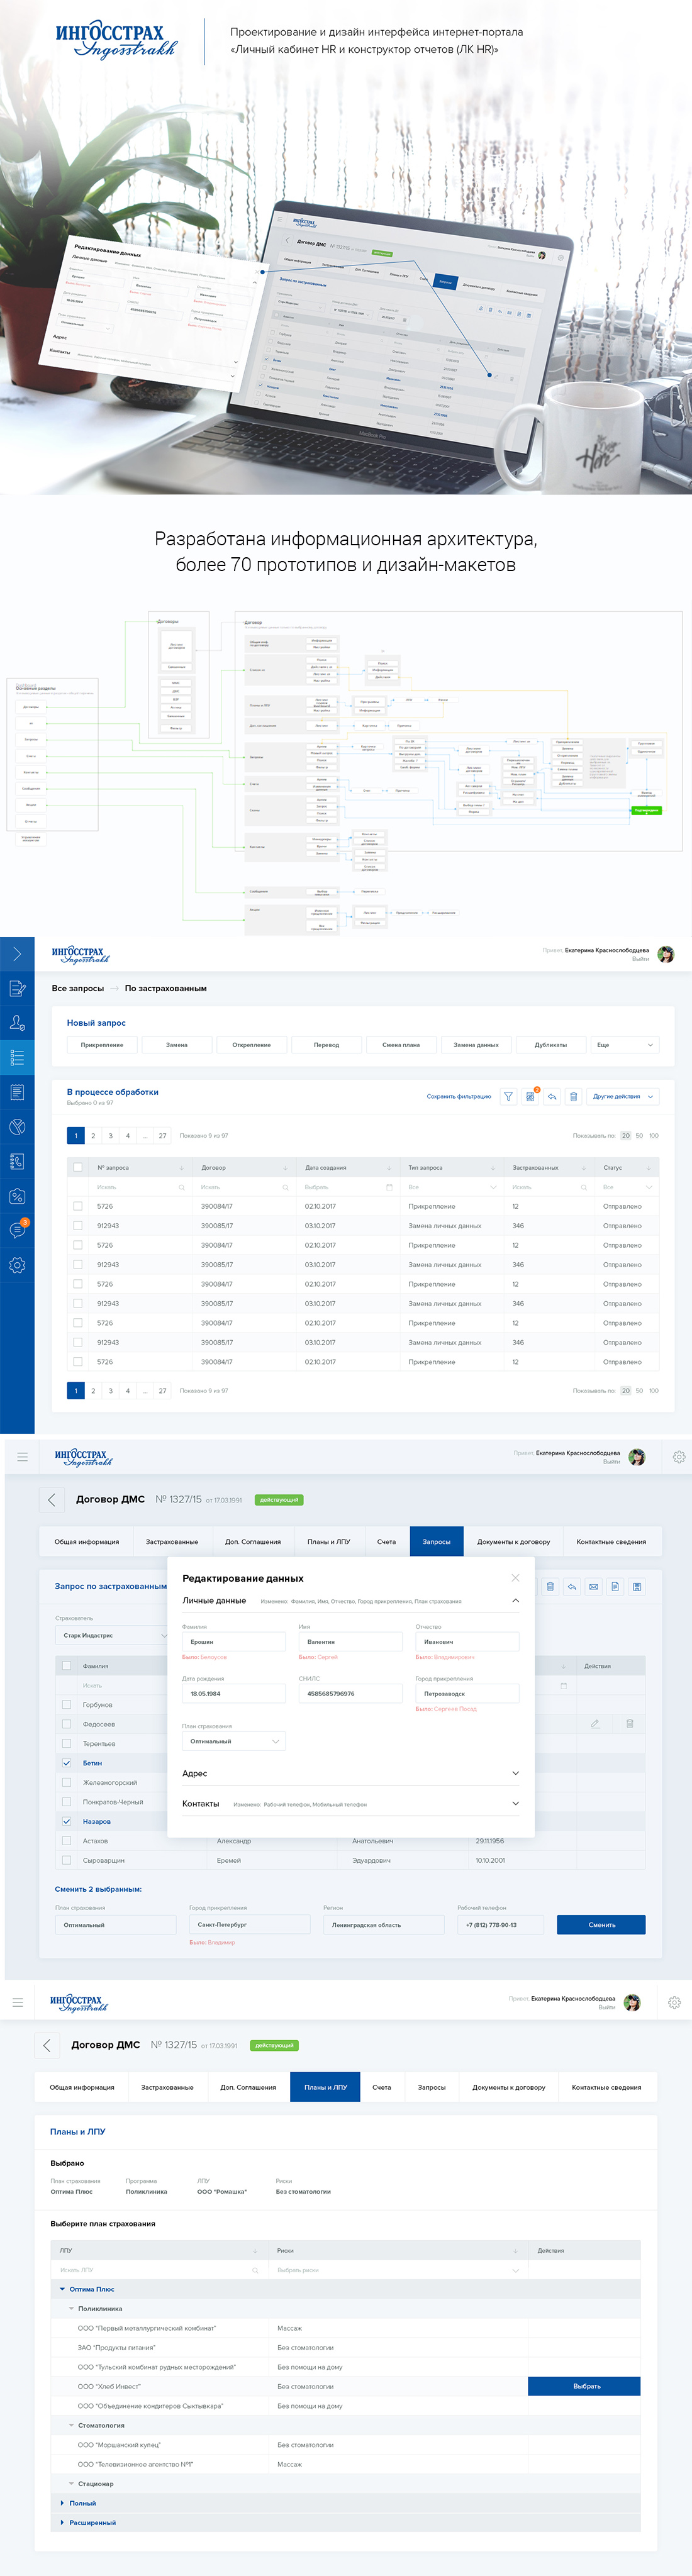692x2576 pixels.
Task: Select the highlighted list icon in the blue sidebar
Action: [17, 1057]
